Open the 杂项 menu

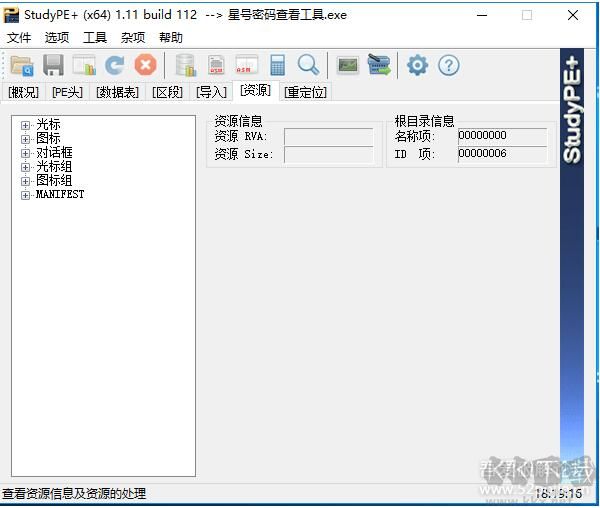(x=133, y=37)
